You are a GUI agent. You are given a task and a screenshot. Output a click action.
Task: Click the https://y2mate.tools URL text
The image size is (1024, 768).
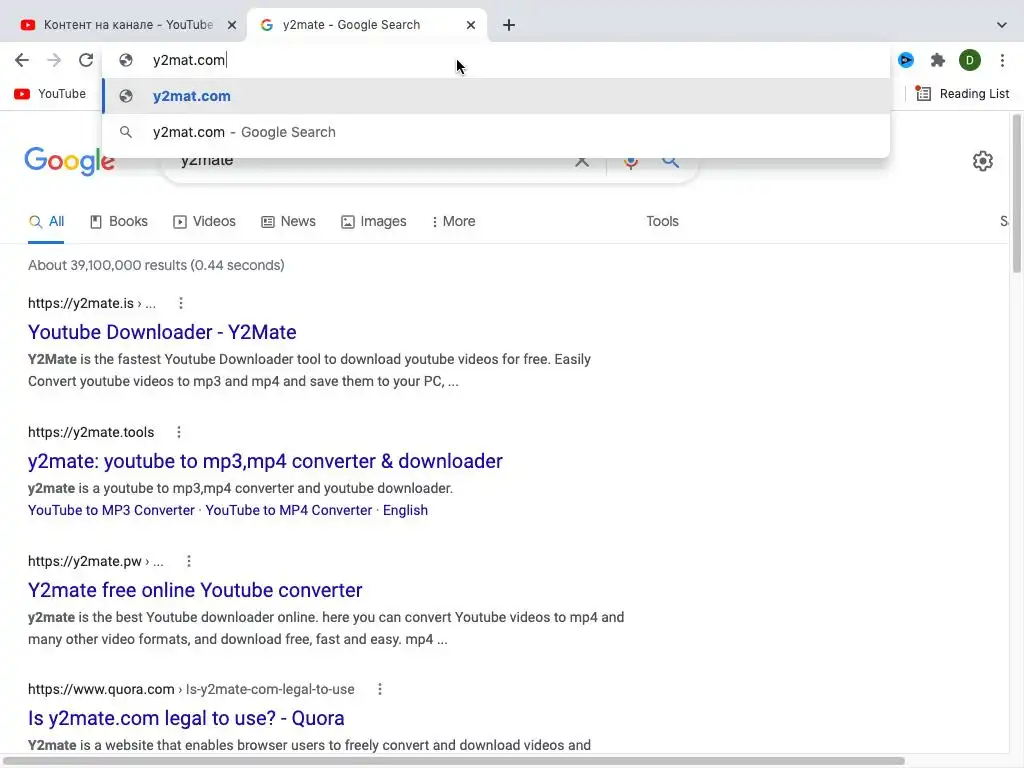91,432
